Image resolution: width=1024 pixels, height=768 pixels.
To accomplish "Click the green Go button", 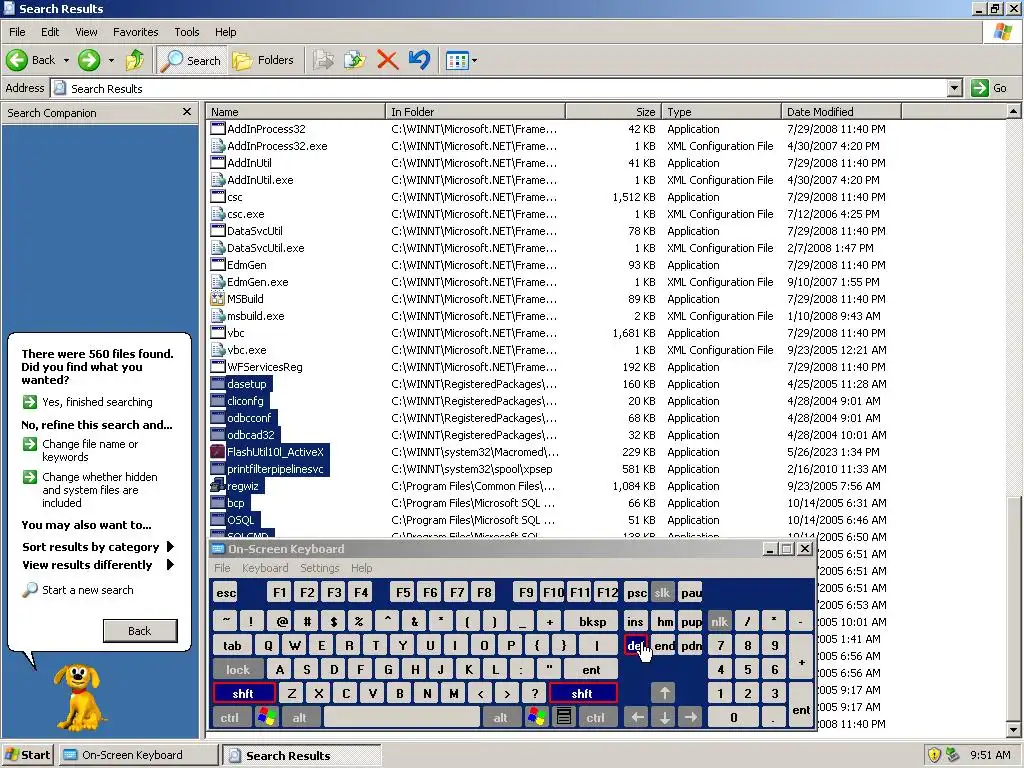I will (x=989, y=88).
